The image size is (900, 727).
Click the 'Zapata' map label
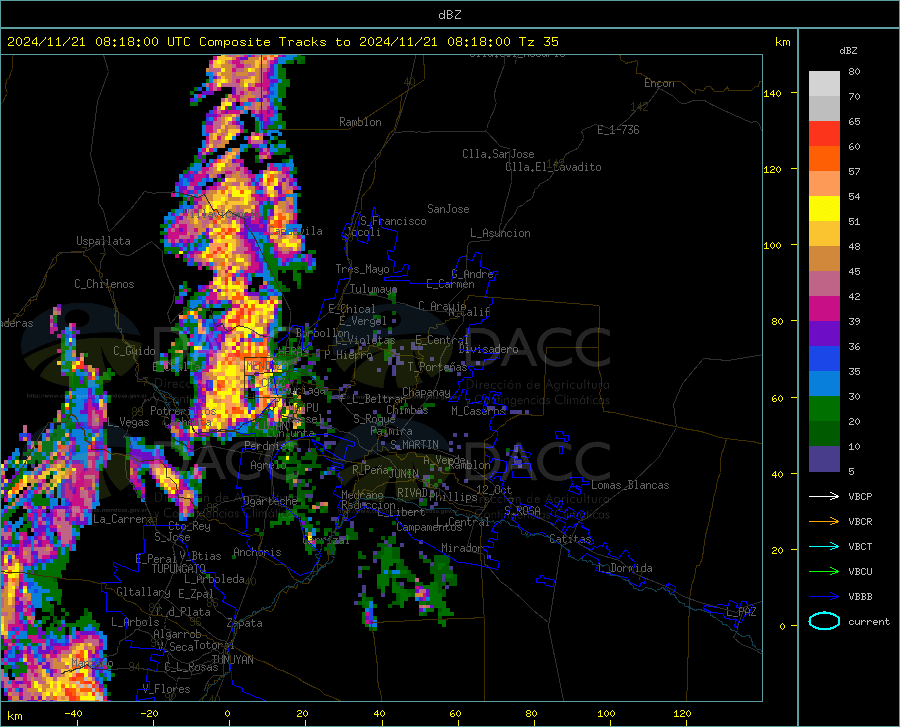pos(245,623)
